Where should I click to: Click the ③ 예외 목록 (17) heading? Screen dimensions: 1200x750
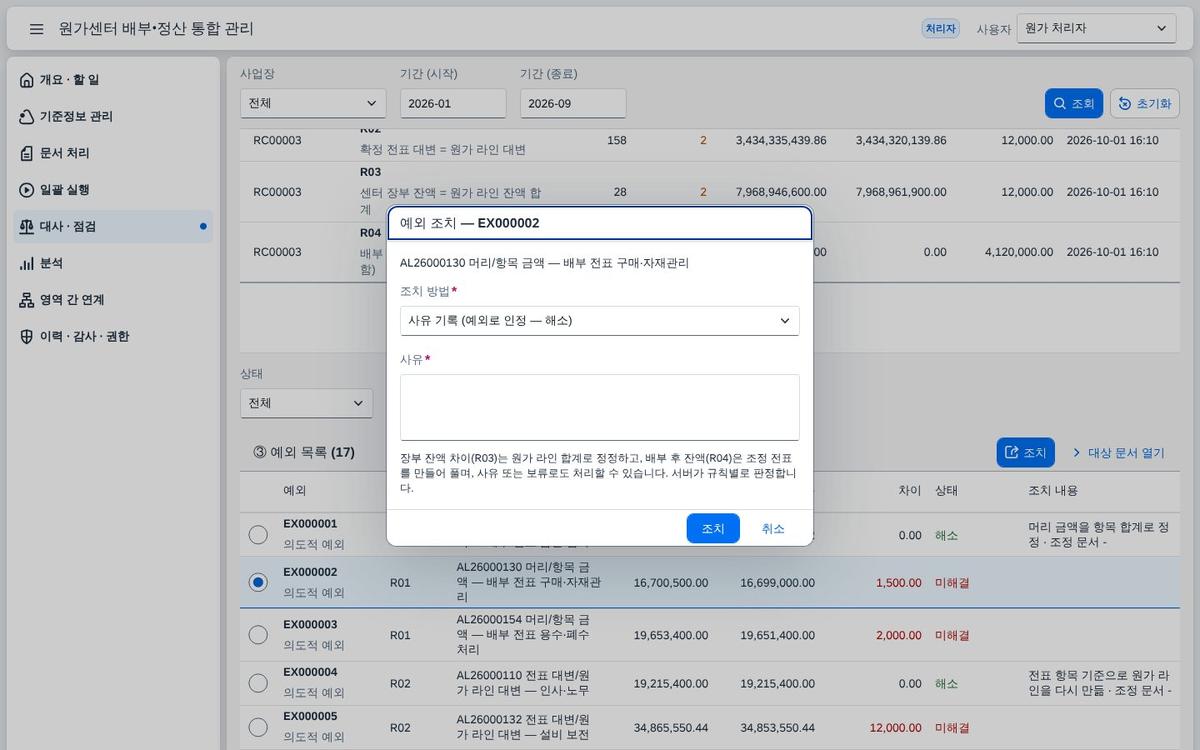tap(304, 452)
